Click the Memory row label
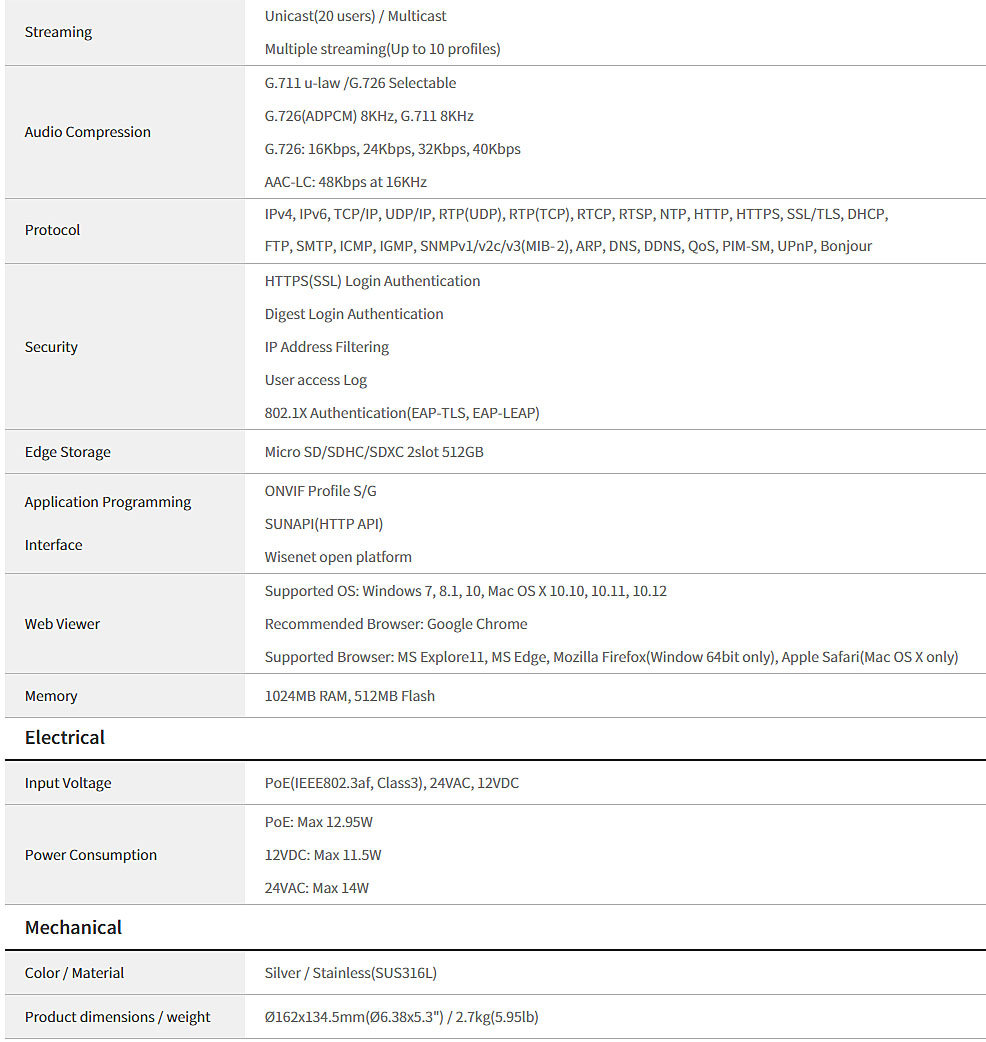 coord(51,696)
